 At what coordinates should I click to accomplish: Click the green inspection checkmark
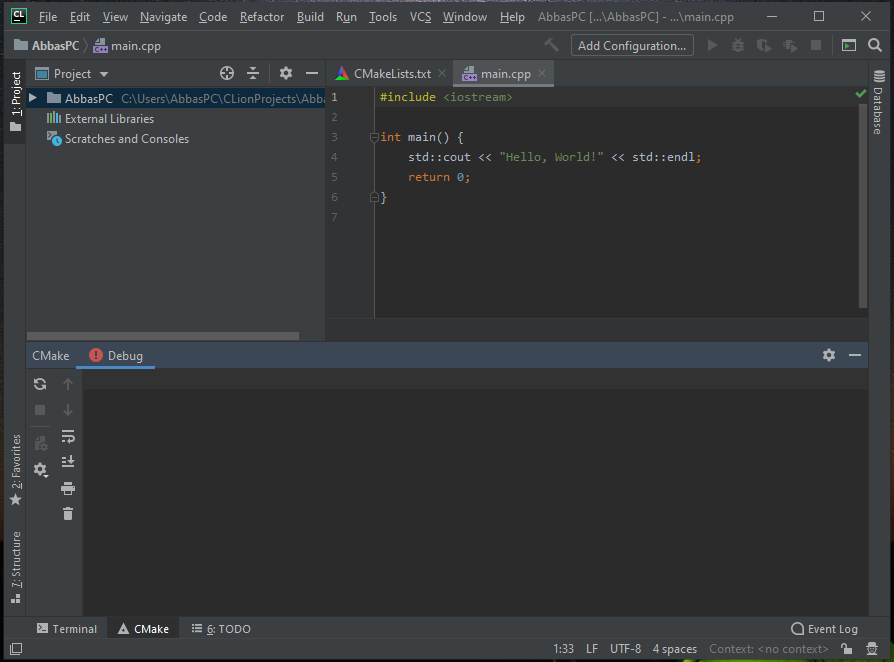(861, 94)
